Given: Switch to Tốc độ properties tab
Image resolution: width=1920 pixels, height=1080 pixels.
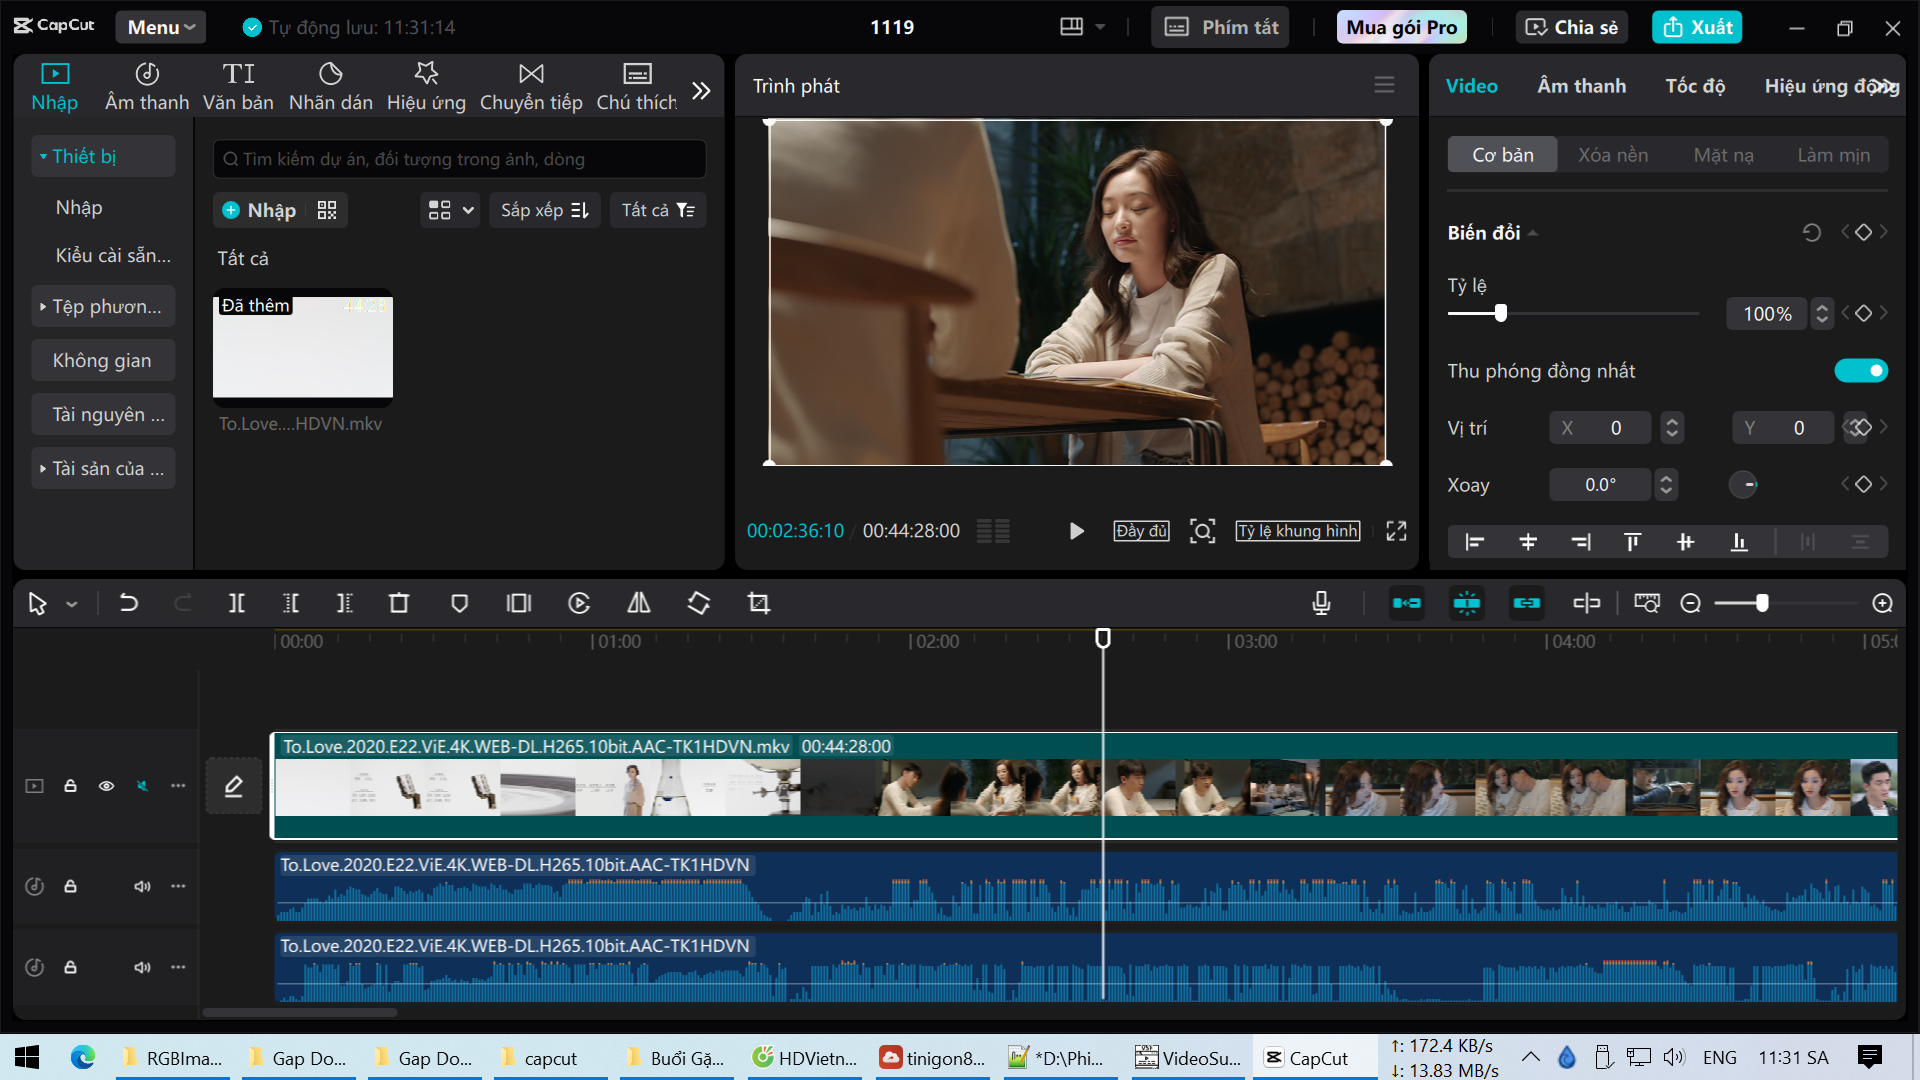Looking at the screenshot, I should (x=1695, y=86).
